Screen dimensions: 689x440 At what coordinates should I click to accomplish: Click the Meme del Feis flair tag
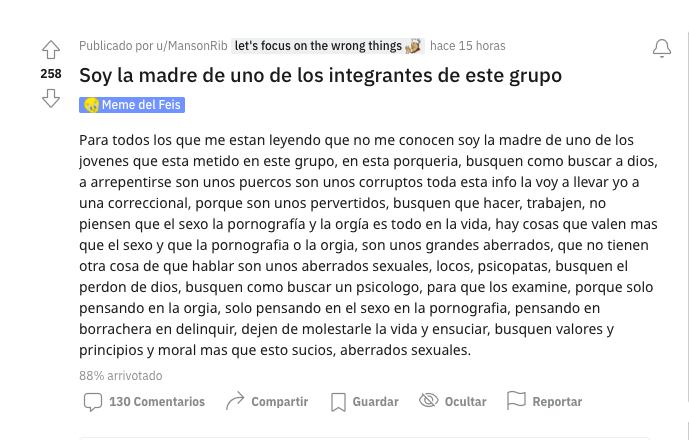[141, 105]
